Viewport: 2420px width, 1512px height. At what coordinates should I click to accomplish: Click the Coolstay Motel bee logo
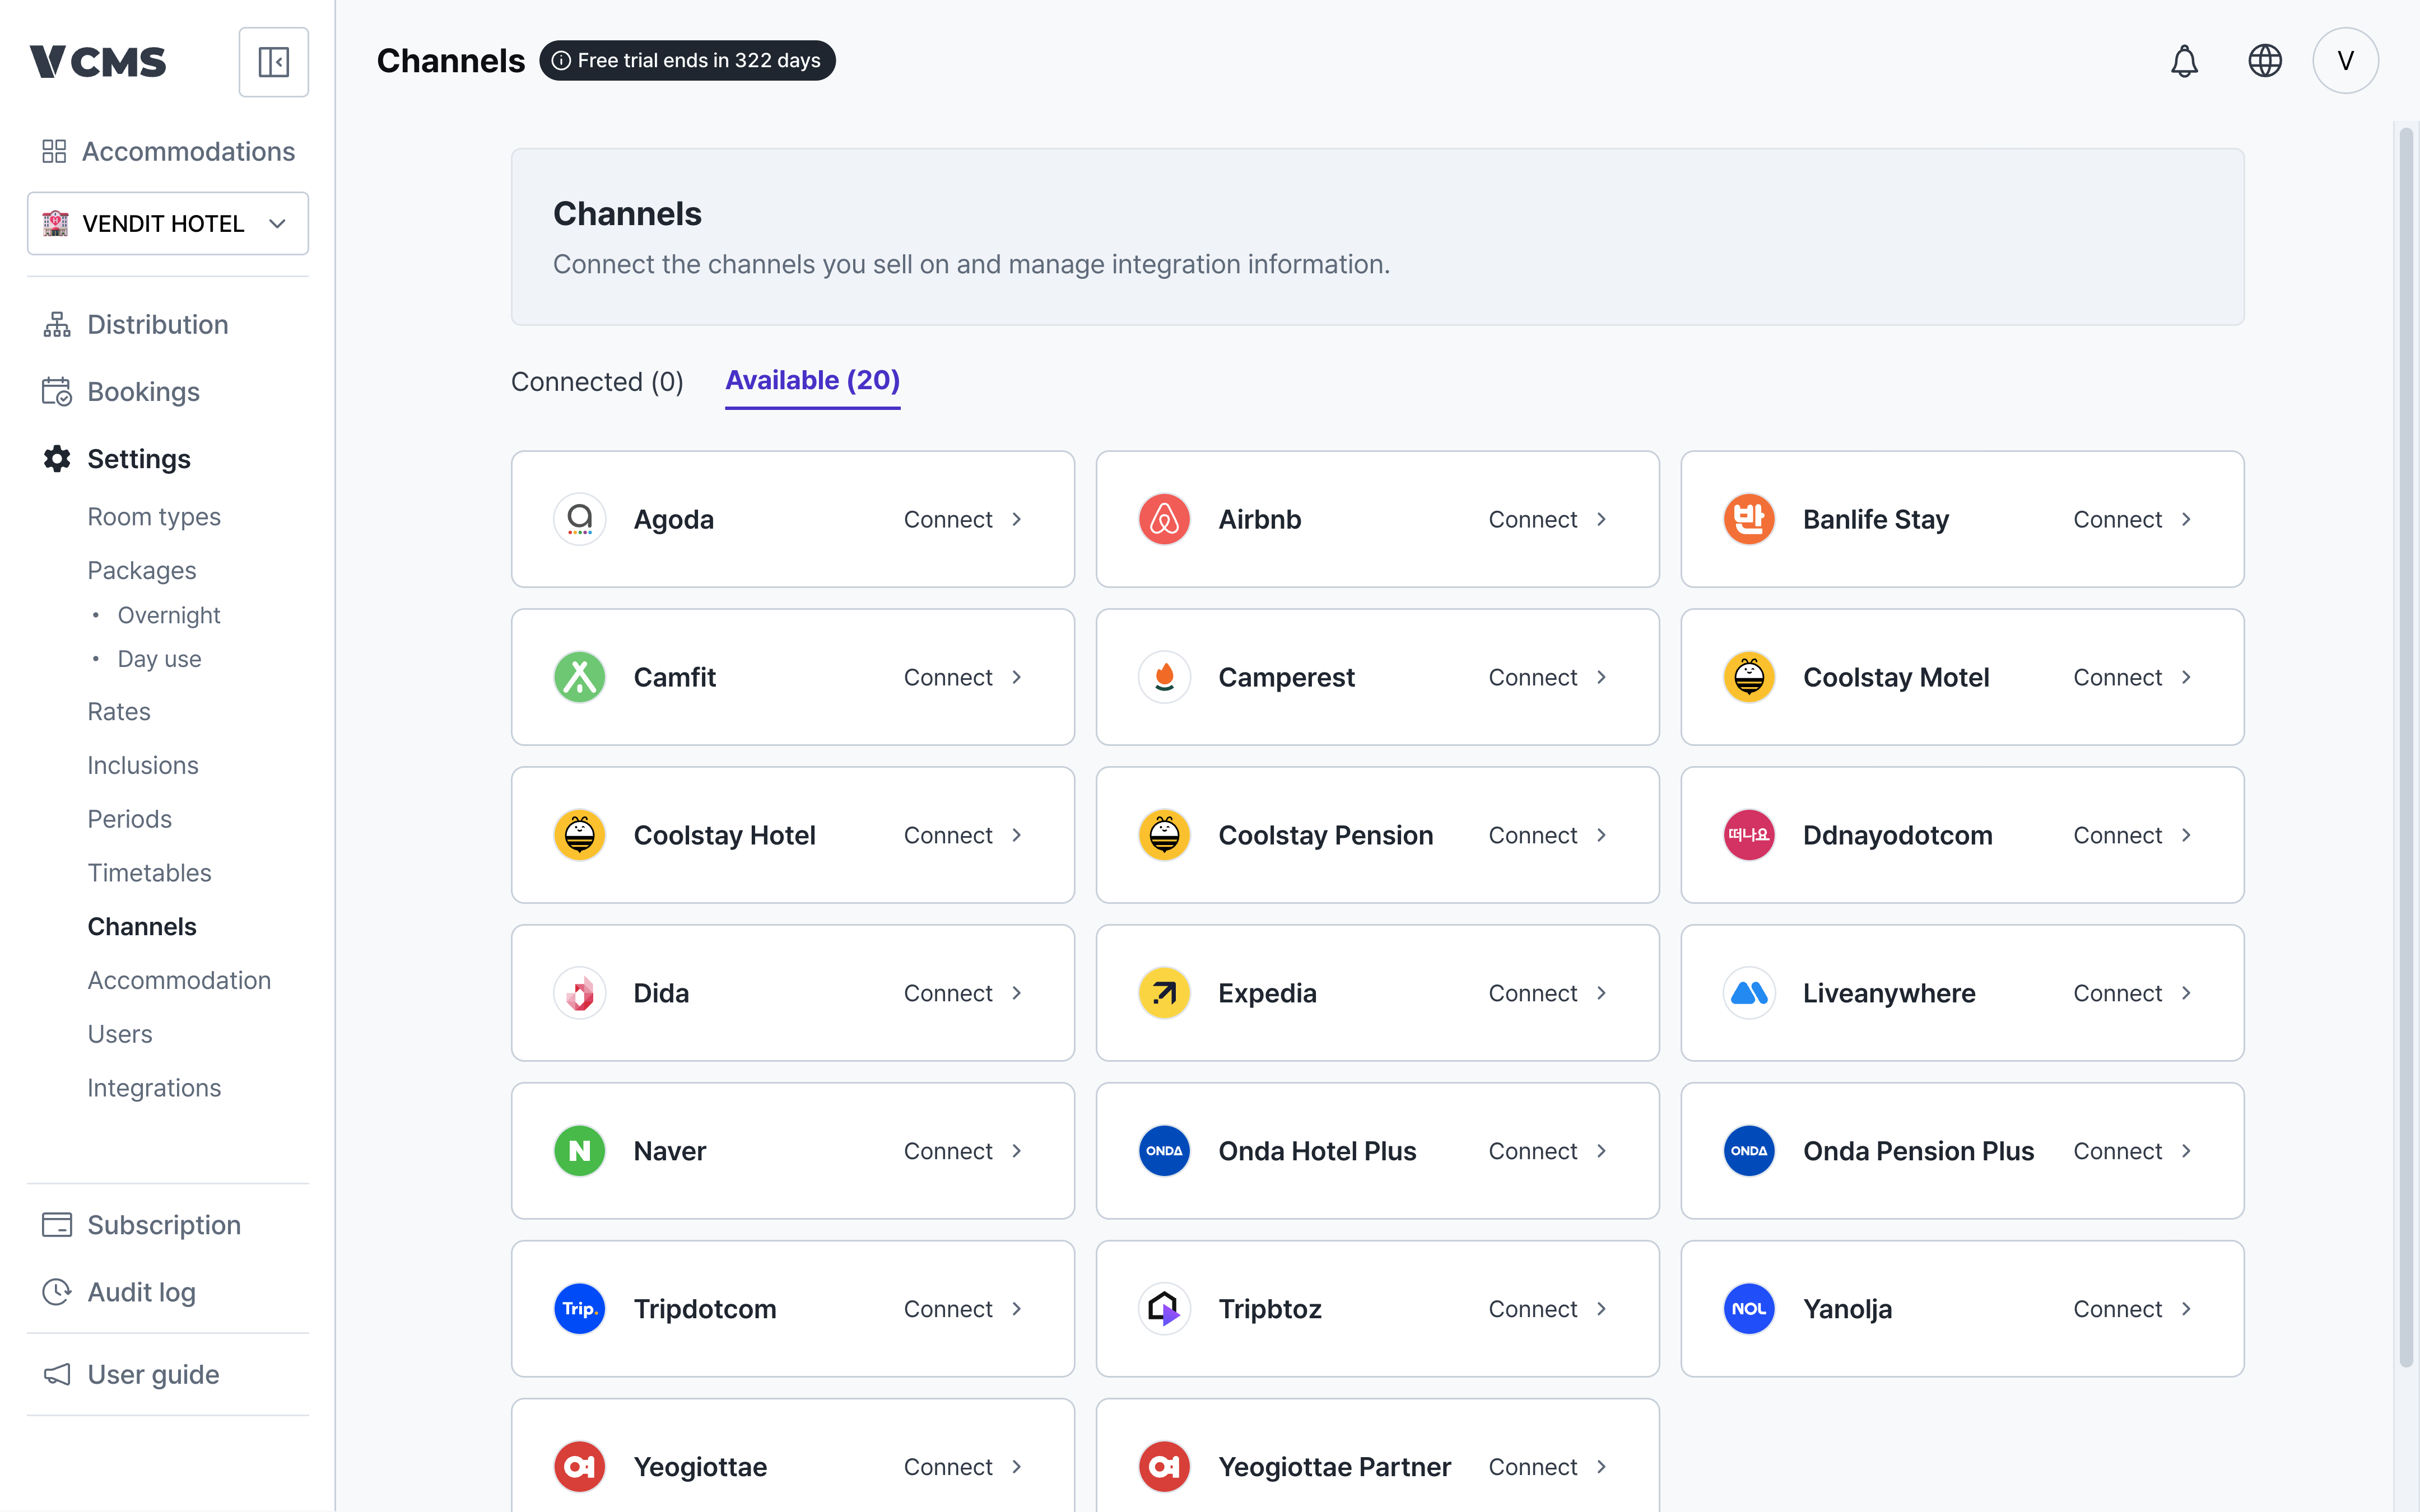coord(1749,677)
